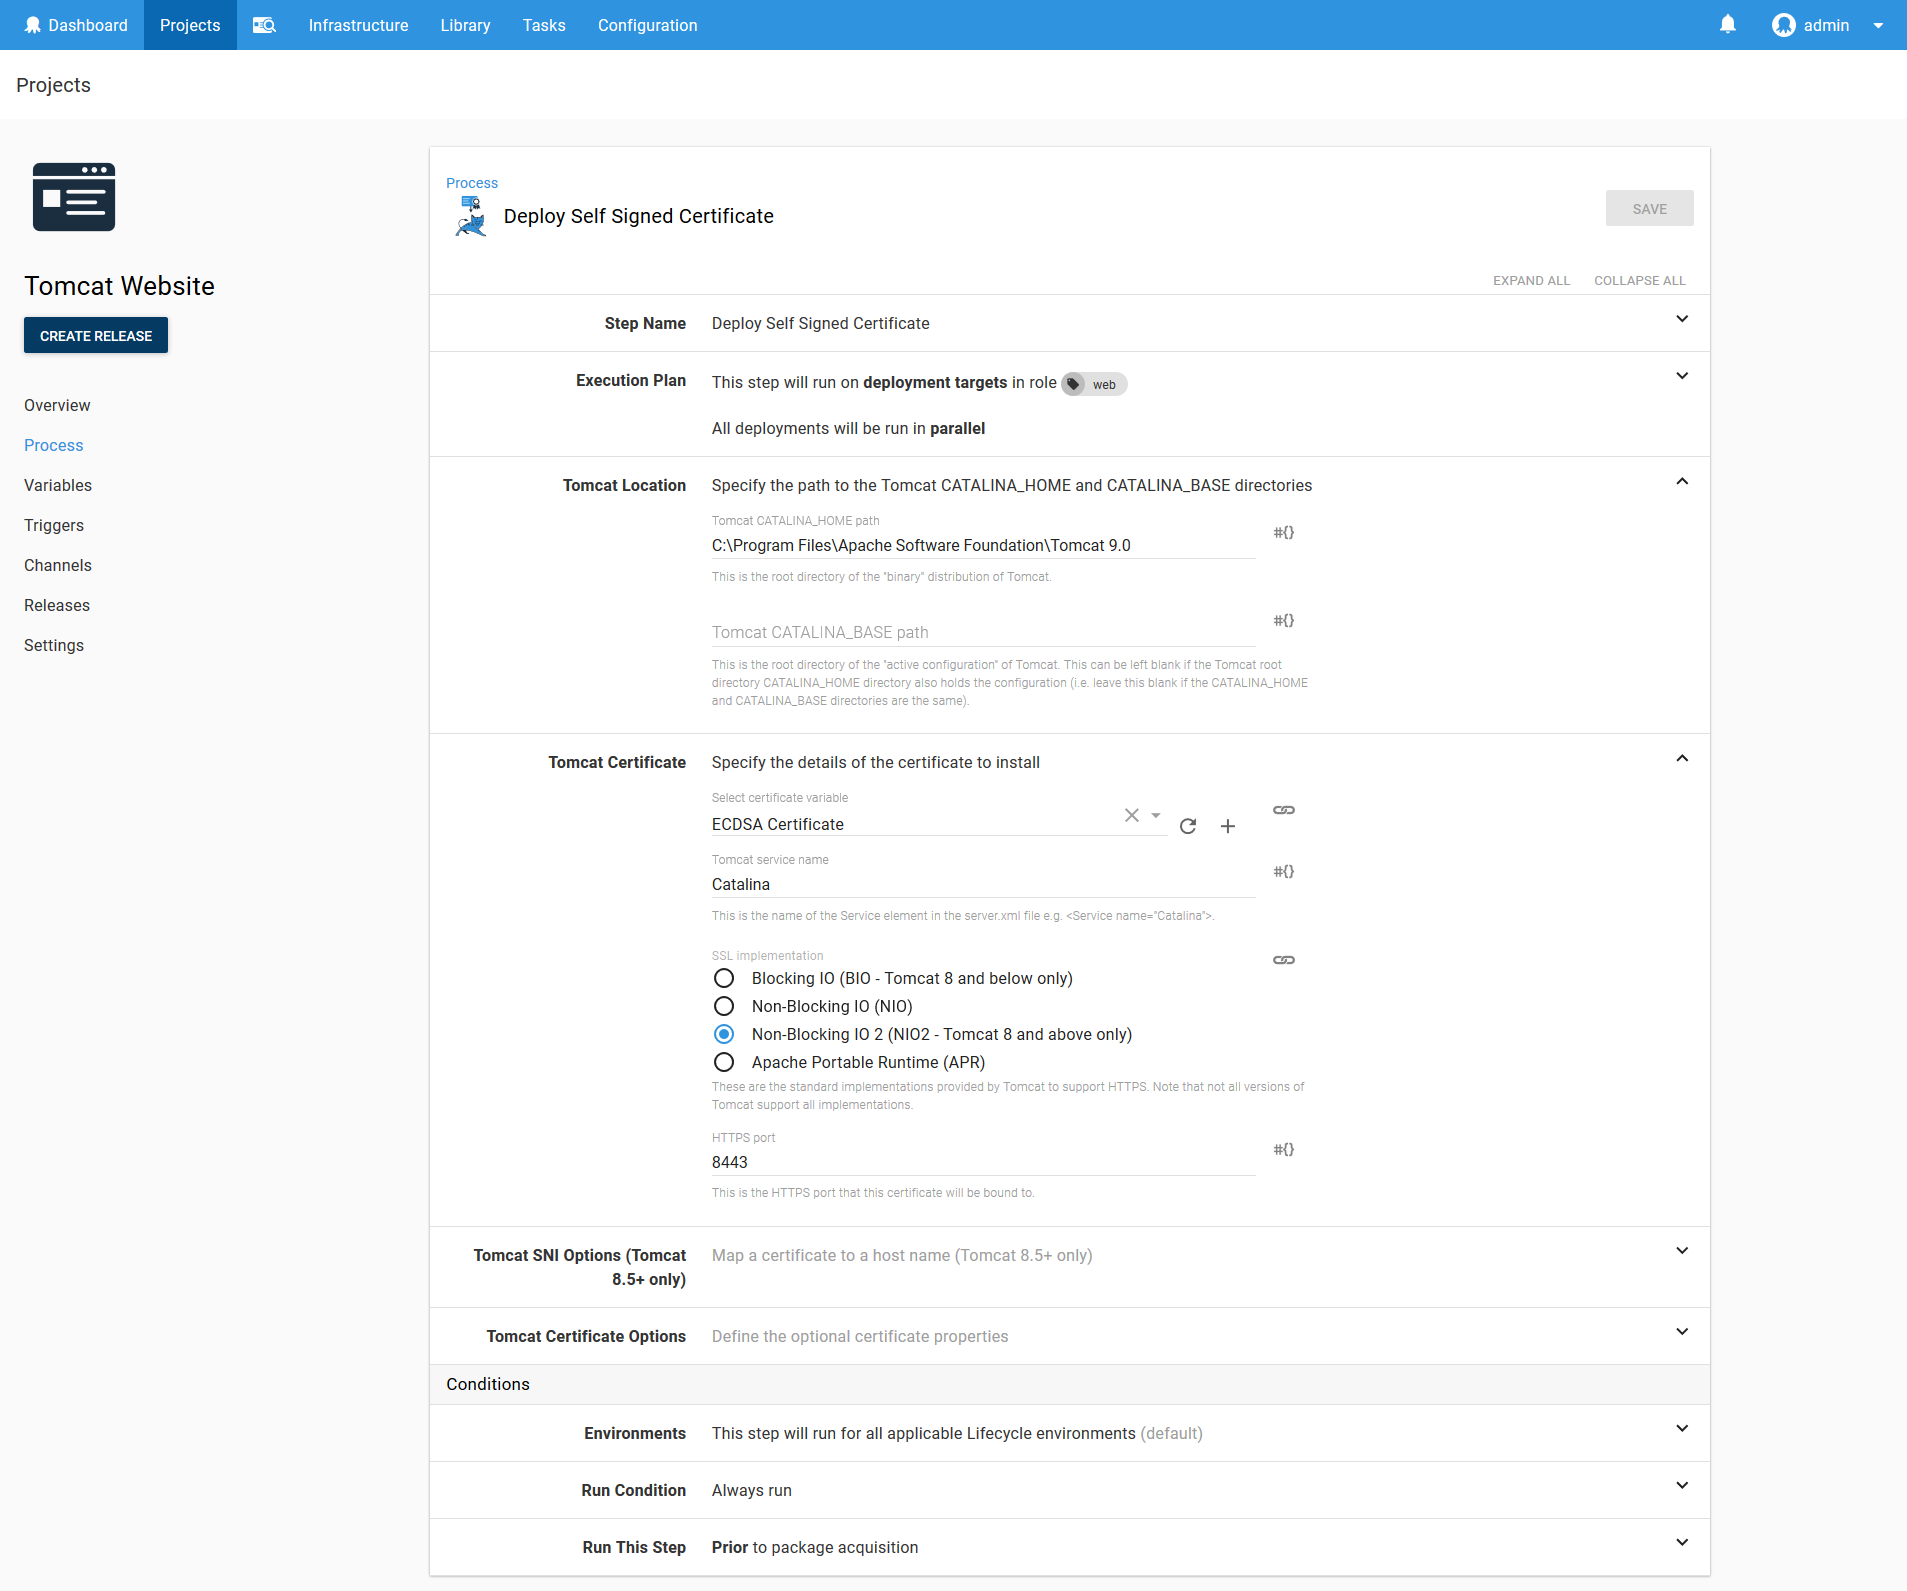Select Non-Blocking IO (NIO) option
1907x1591 pixels.
point(724,1006)
